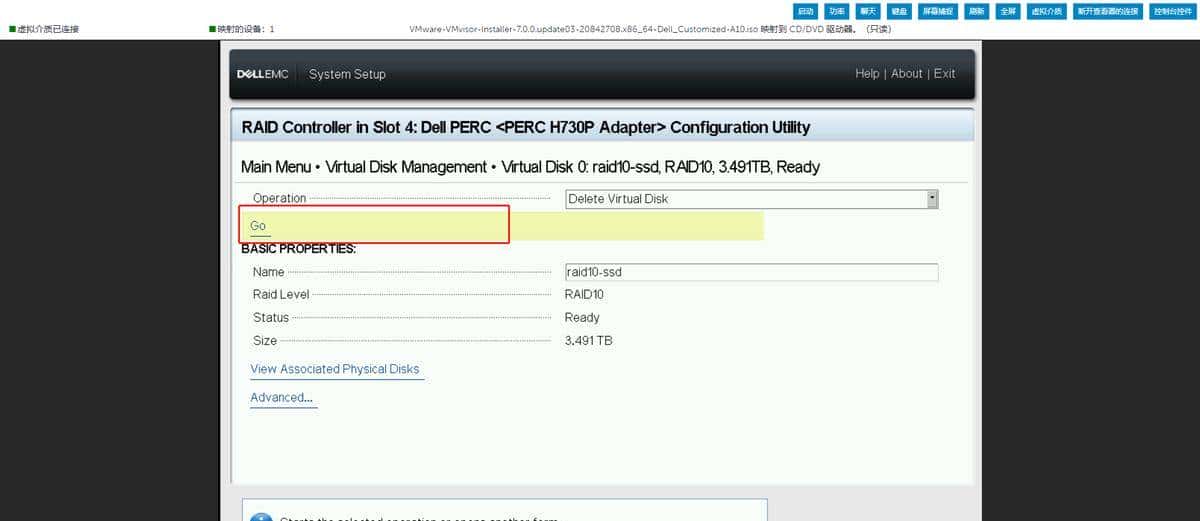Click the RAID10 Raid Level value
The height and width of the screenshot is (521, 1200).
tap(584, 294)
